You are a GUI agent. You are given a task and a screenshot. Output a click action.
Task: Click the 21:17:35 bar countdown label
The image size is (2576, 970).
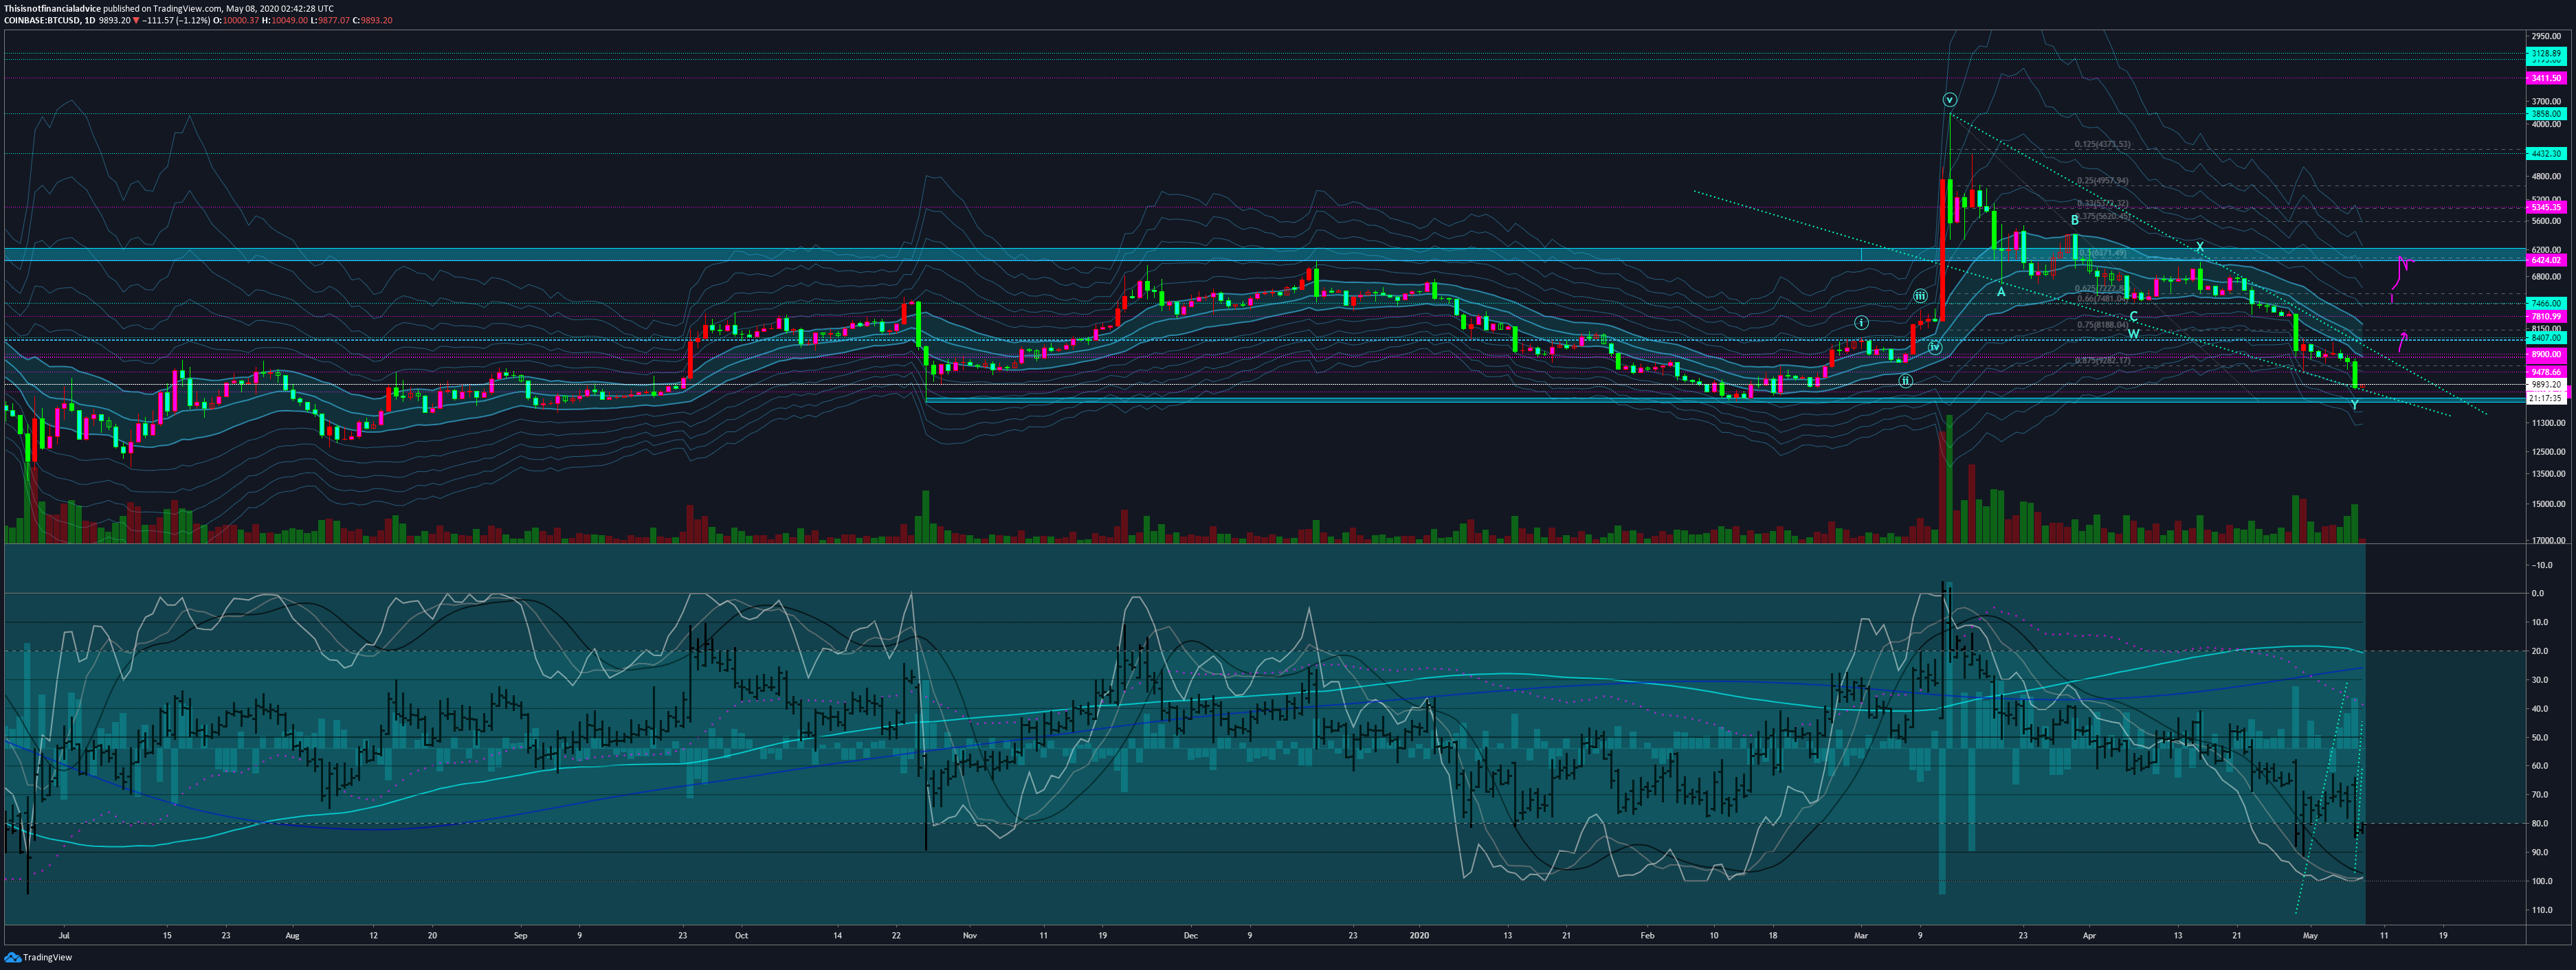pyautogui.click(x=2545, y=398)
